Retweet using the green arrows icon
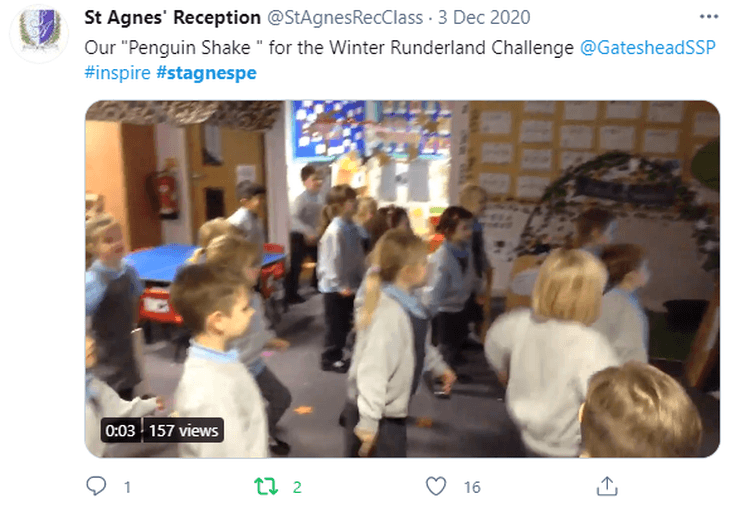Viewport: 740px width, 513px height. [x=266, y=486]
